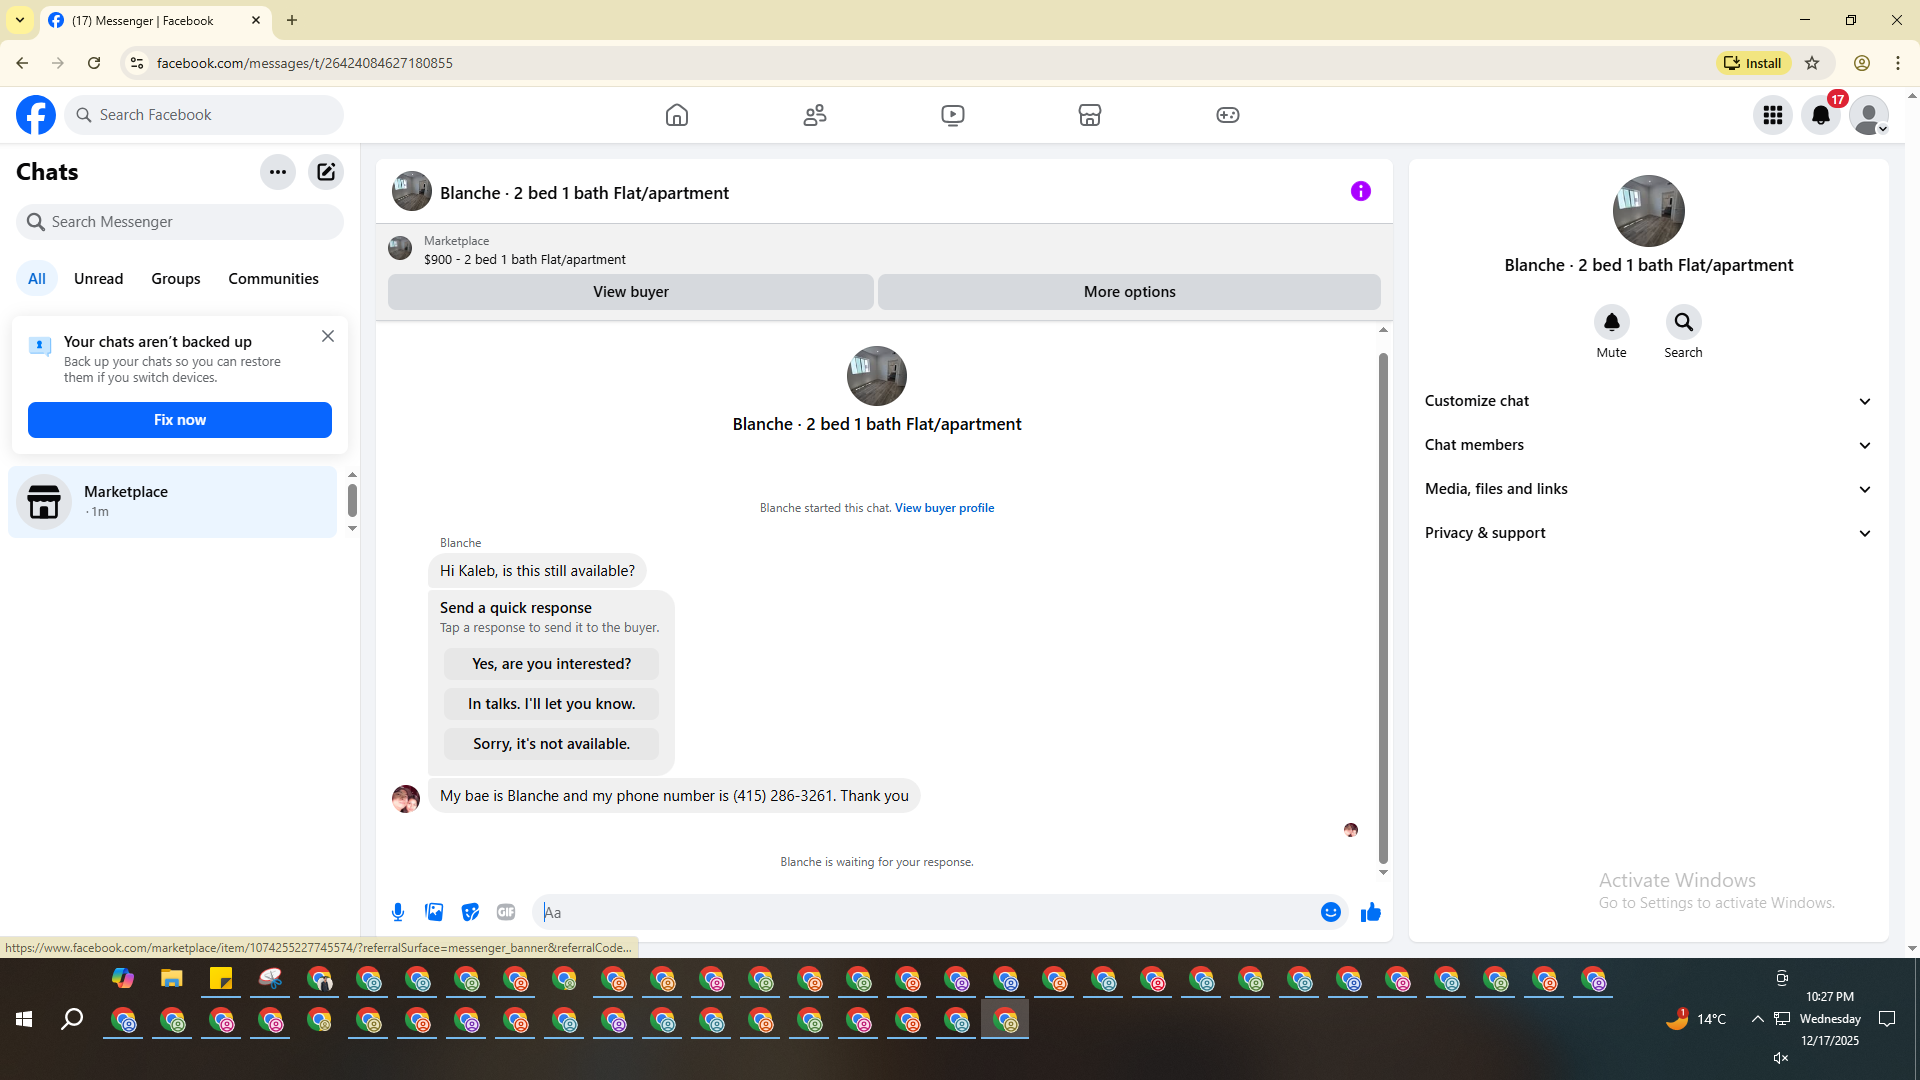The width and height of the screenshot is (1920, 1080).
Task: Open the emoji picker in message box
Action: (x=1330, y=912)
